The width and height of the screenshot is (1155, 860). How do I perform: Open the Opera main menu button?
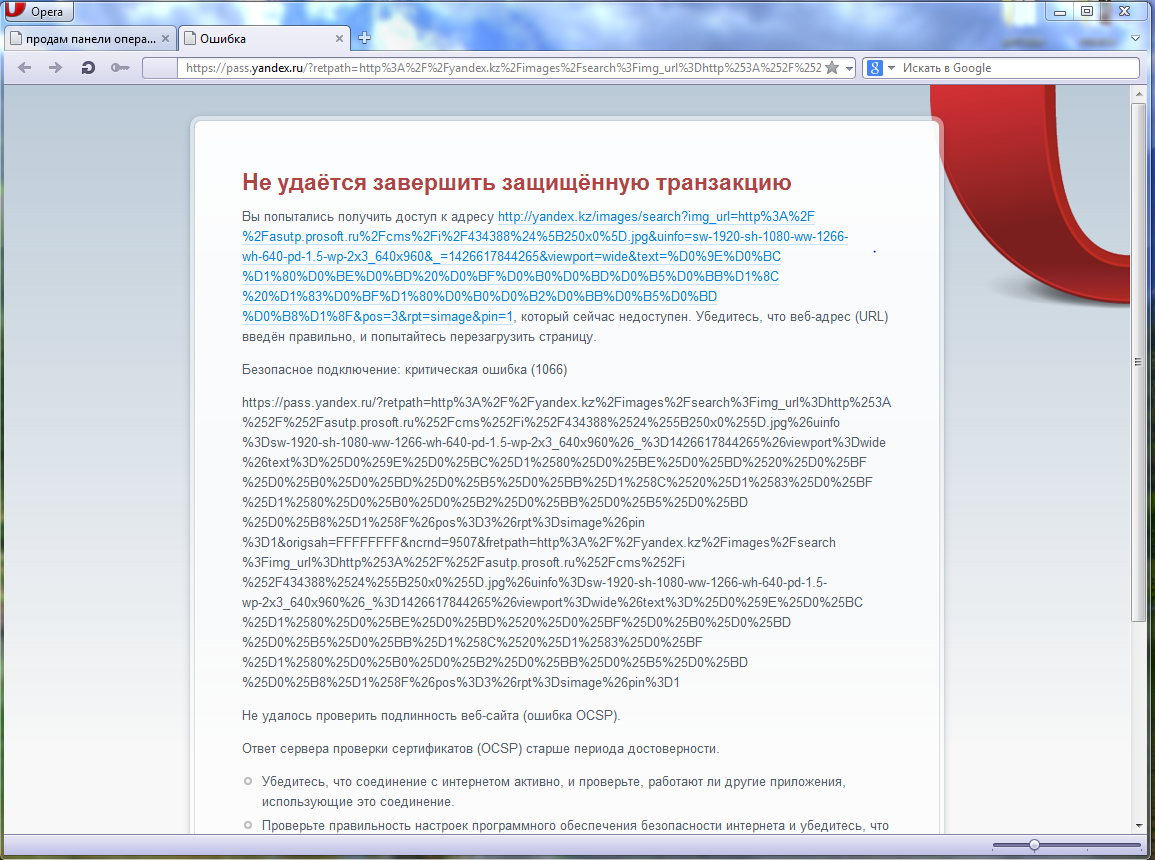[x=38, y=11]
